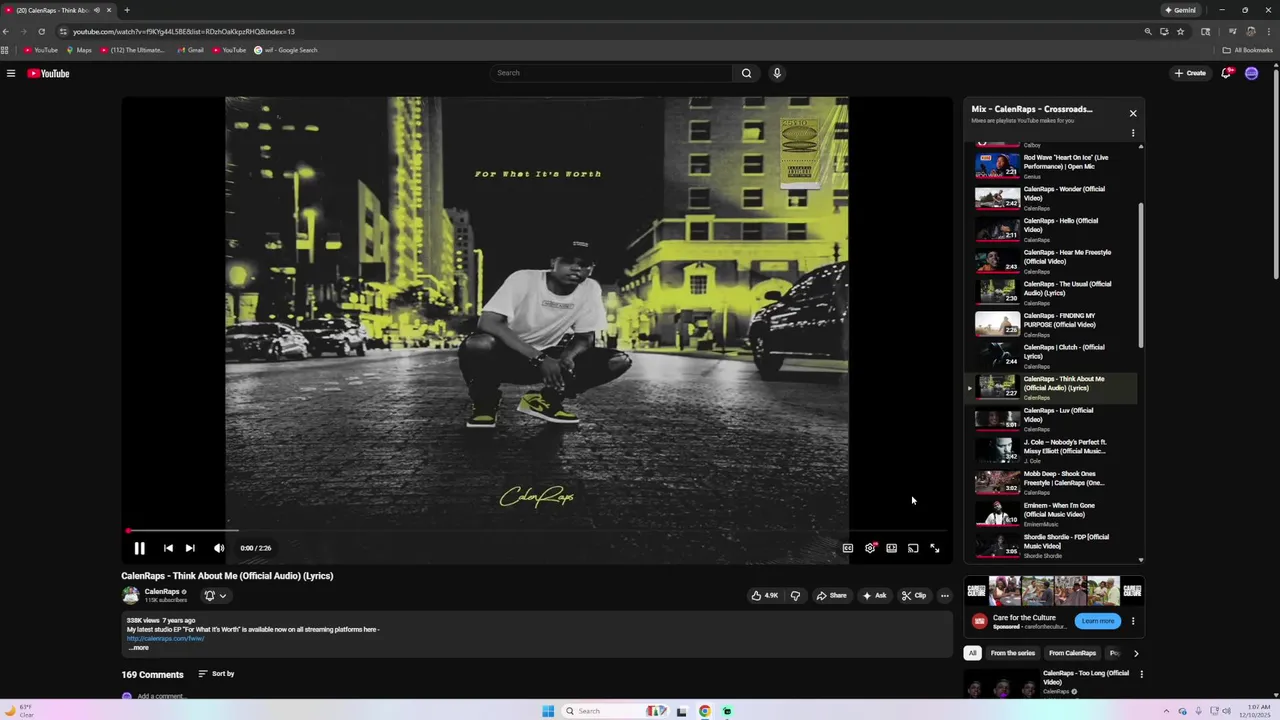Go to the YouTube home logo
The height and width of the screenshot is (720, 1280).
point(48,73)
